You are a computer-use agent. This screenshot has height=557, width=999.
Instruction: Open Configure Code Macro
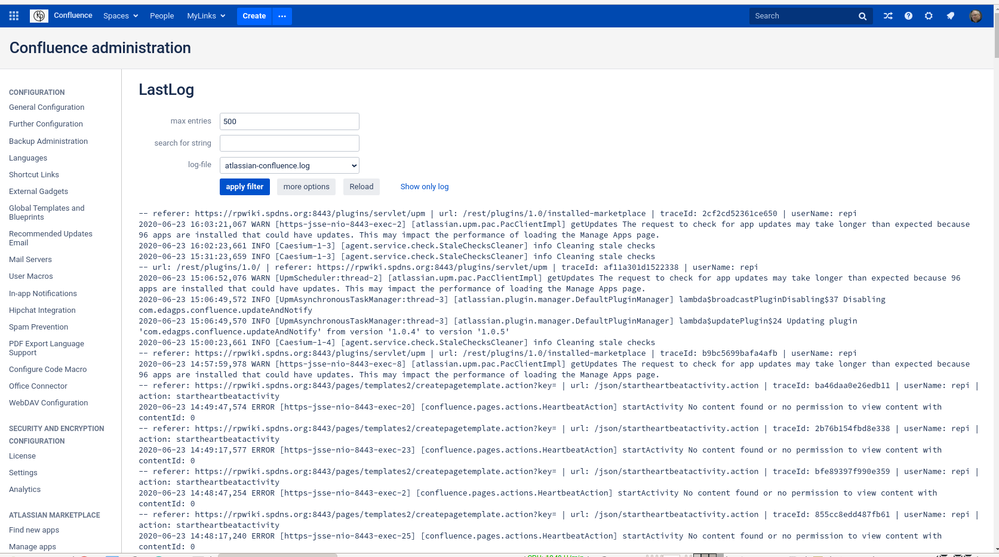[x=48, y=369]
